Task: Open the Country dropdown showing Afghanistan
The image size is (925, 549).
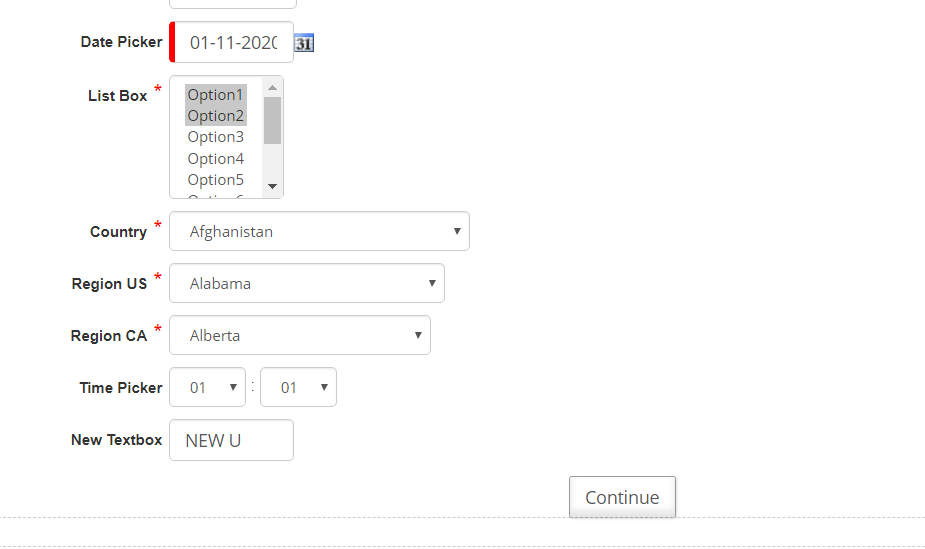Action: pyautogui.click(x=319, y=231)
